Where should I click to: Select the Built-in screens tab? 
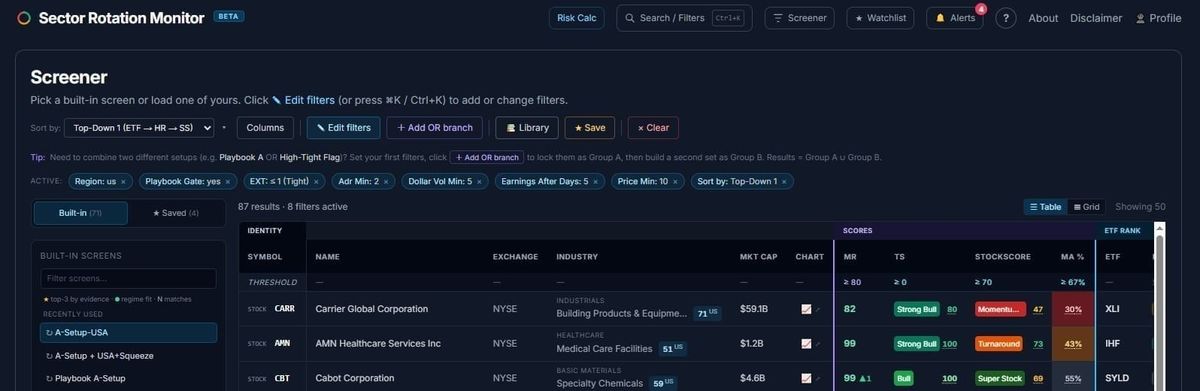pyautogui.click(x=81, y=213)
